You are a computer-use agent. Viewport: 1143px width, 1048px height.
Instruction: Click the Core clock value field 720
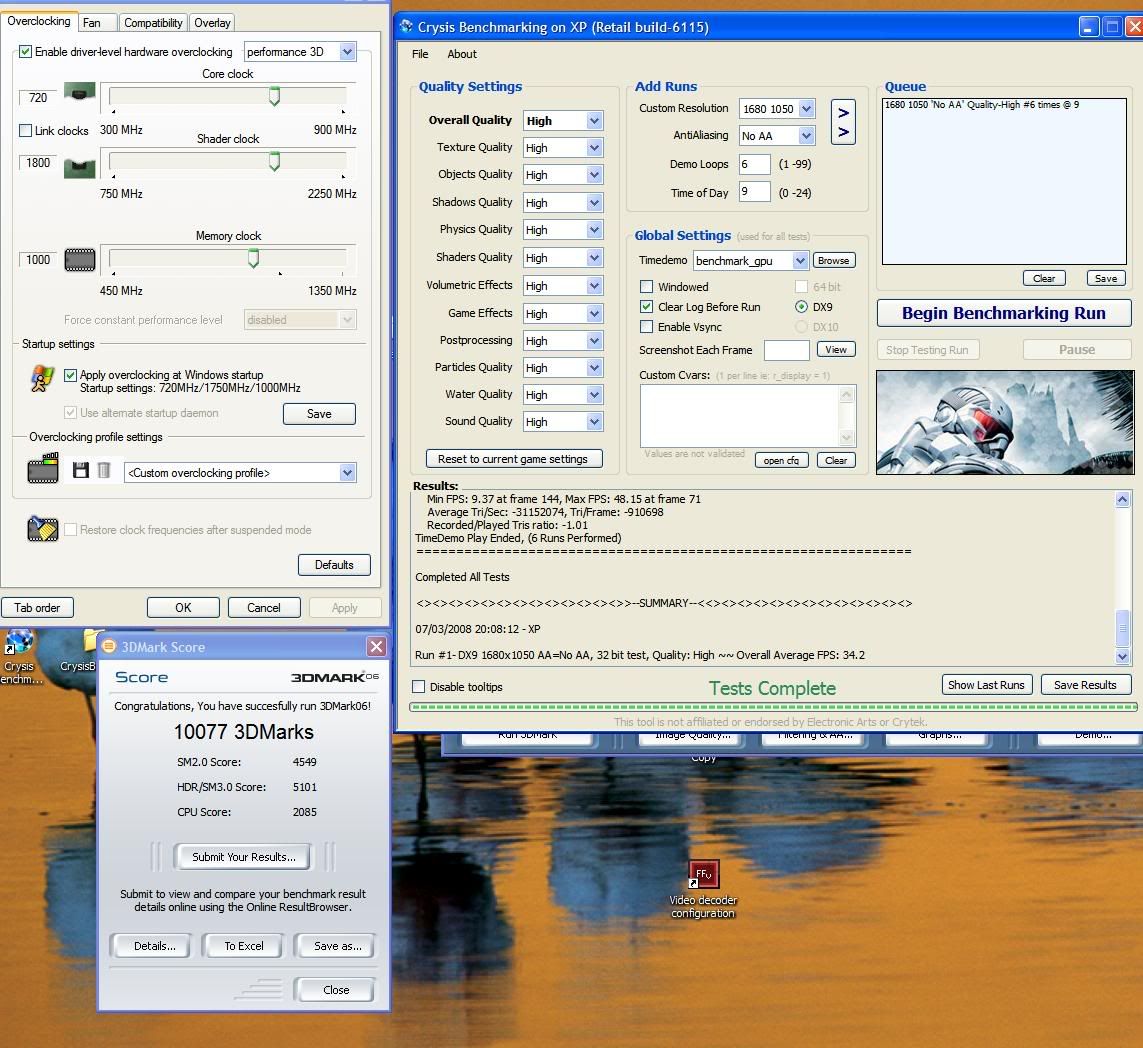(38, 98)
